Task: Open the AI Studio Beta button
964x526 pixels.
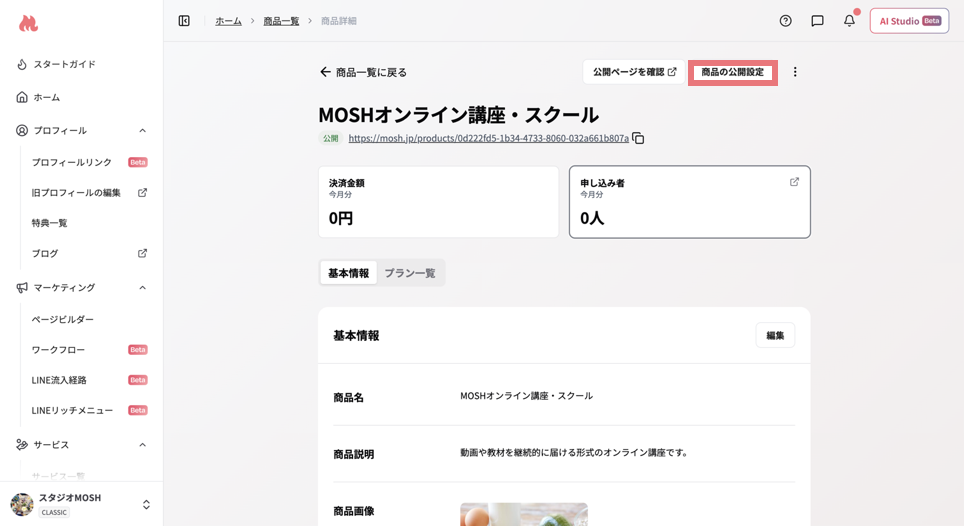Action: pyautogui.click(x=909, y=21)
